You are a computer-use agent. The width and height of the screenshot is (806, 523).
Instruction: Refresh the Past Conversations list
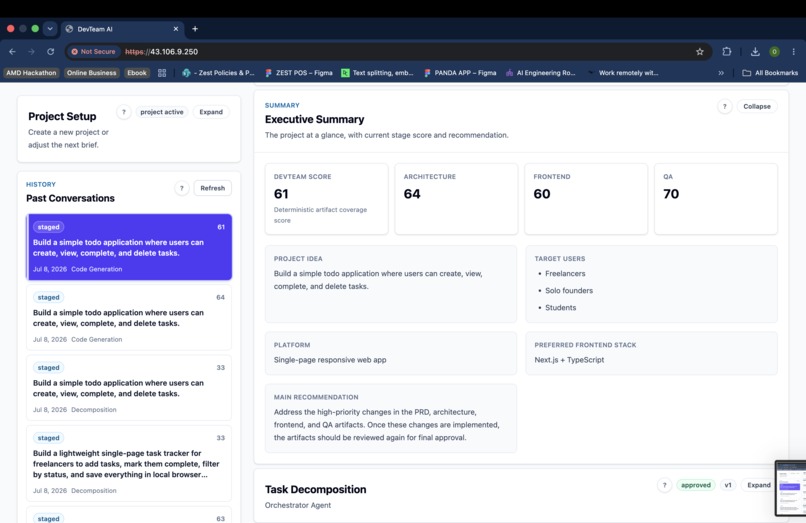point(213,188)
